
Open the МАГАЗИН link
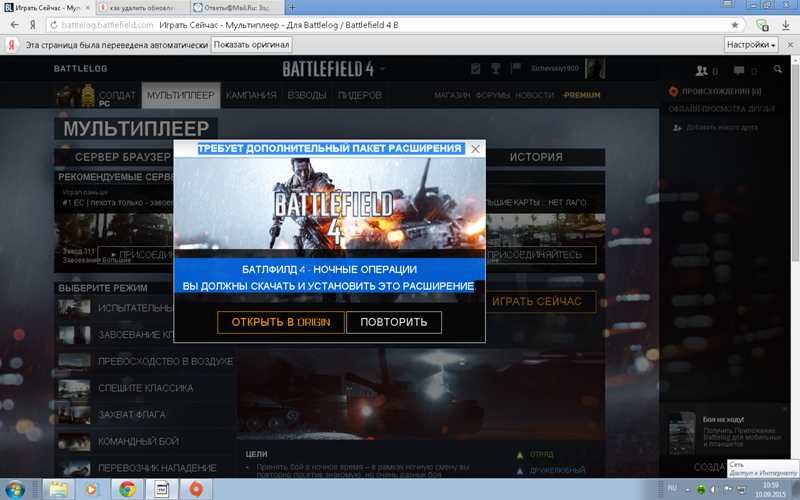tap(452, 95)
